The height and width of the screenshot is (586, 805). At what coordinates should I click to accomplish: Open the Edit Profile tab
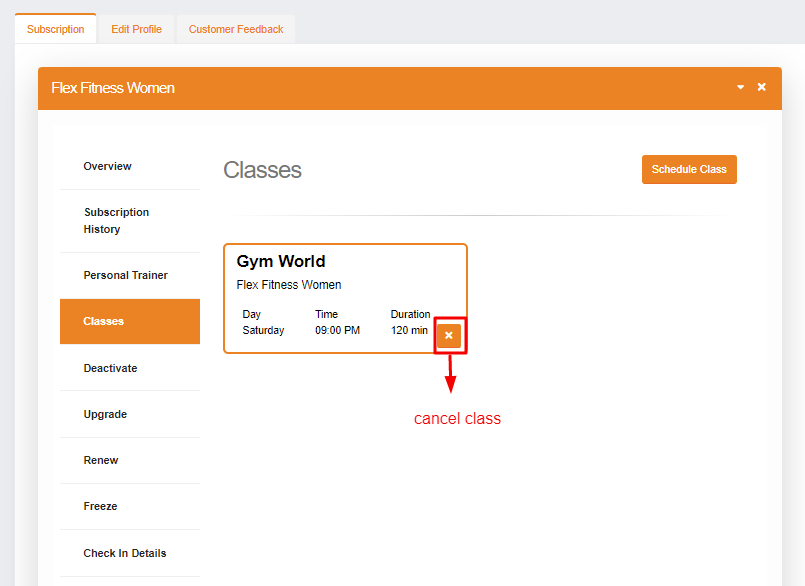coord(136,29)
